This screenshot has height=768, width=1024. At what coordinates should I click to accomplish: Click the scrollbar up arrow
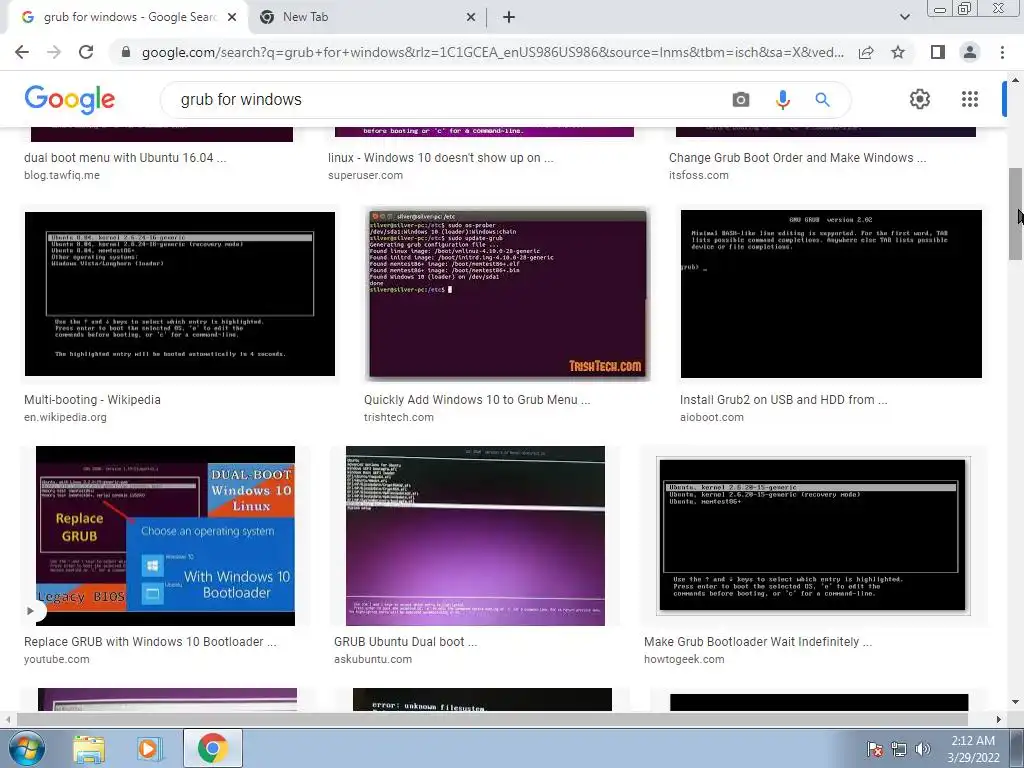[1016, 80]
